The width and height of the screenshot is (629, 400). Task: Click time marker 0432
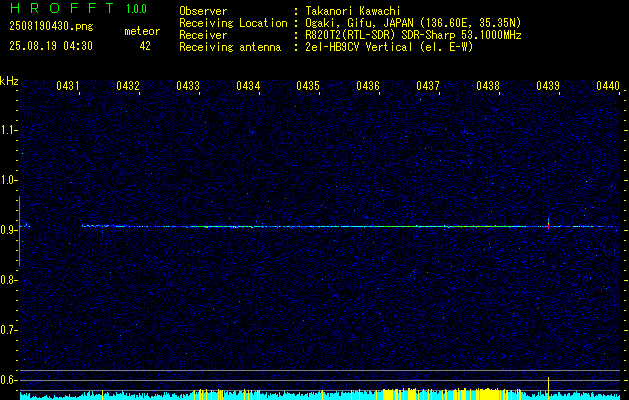128,86
